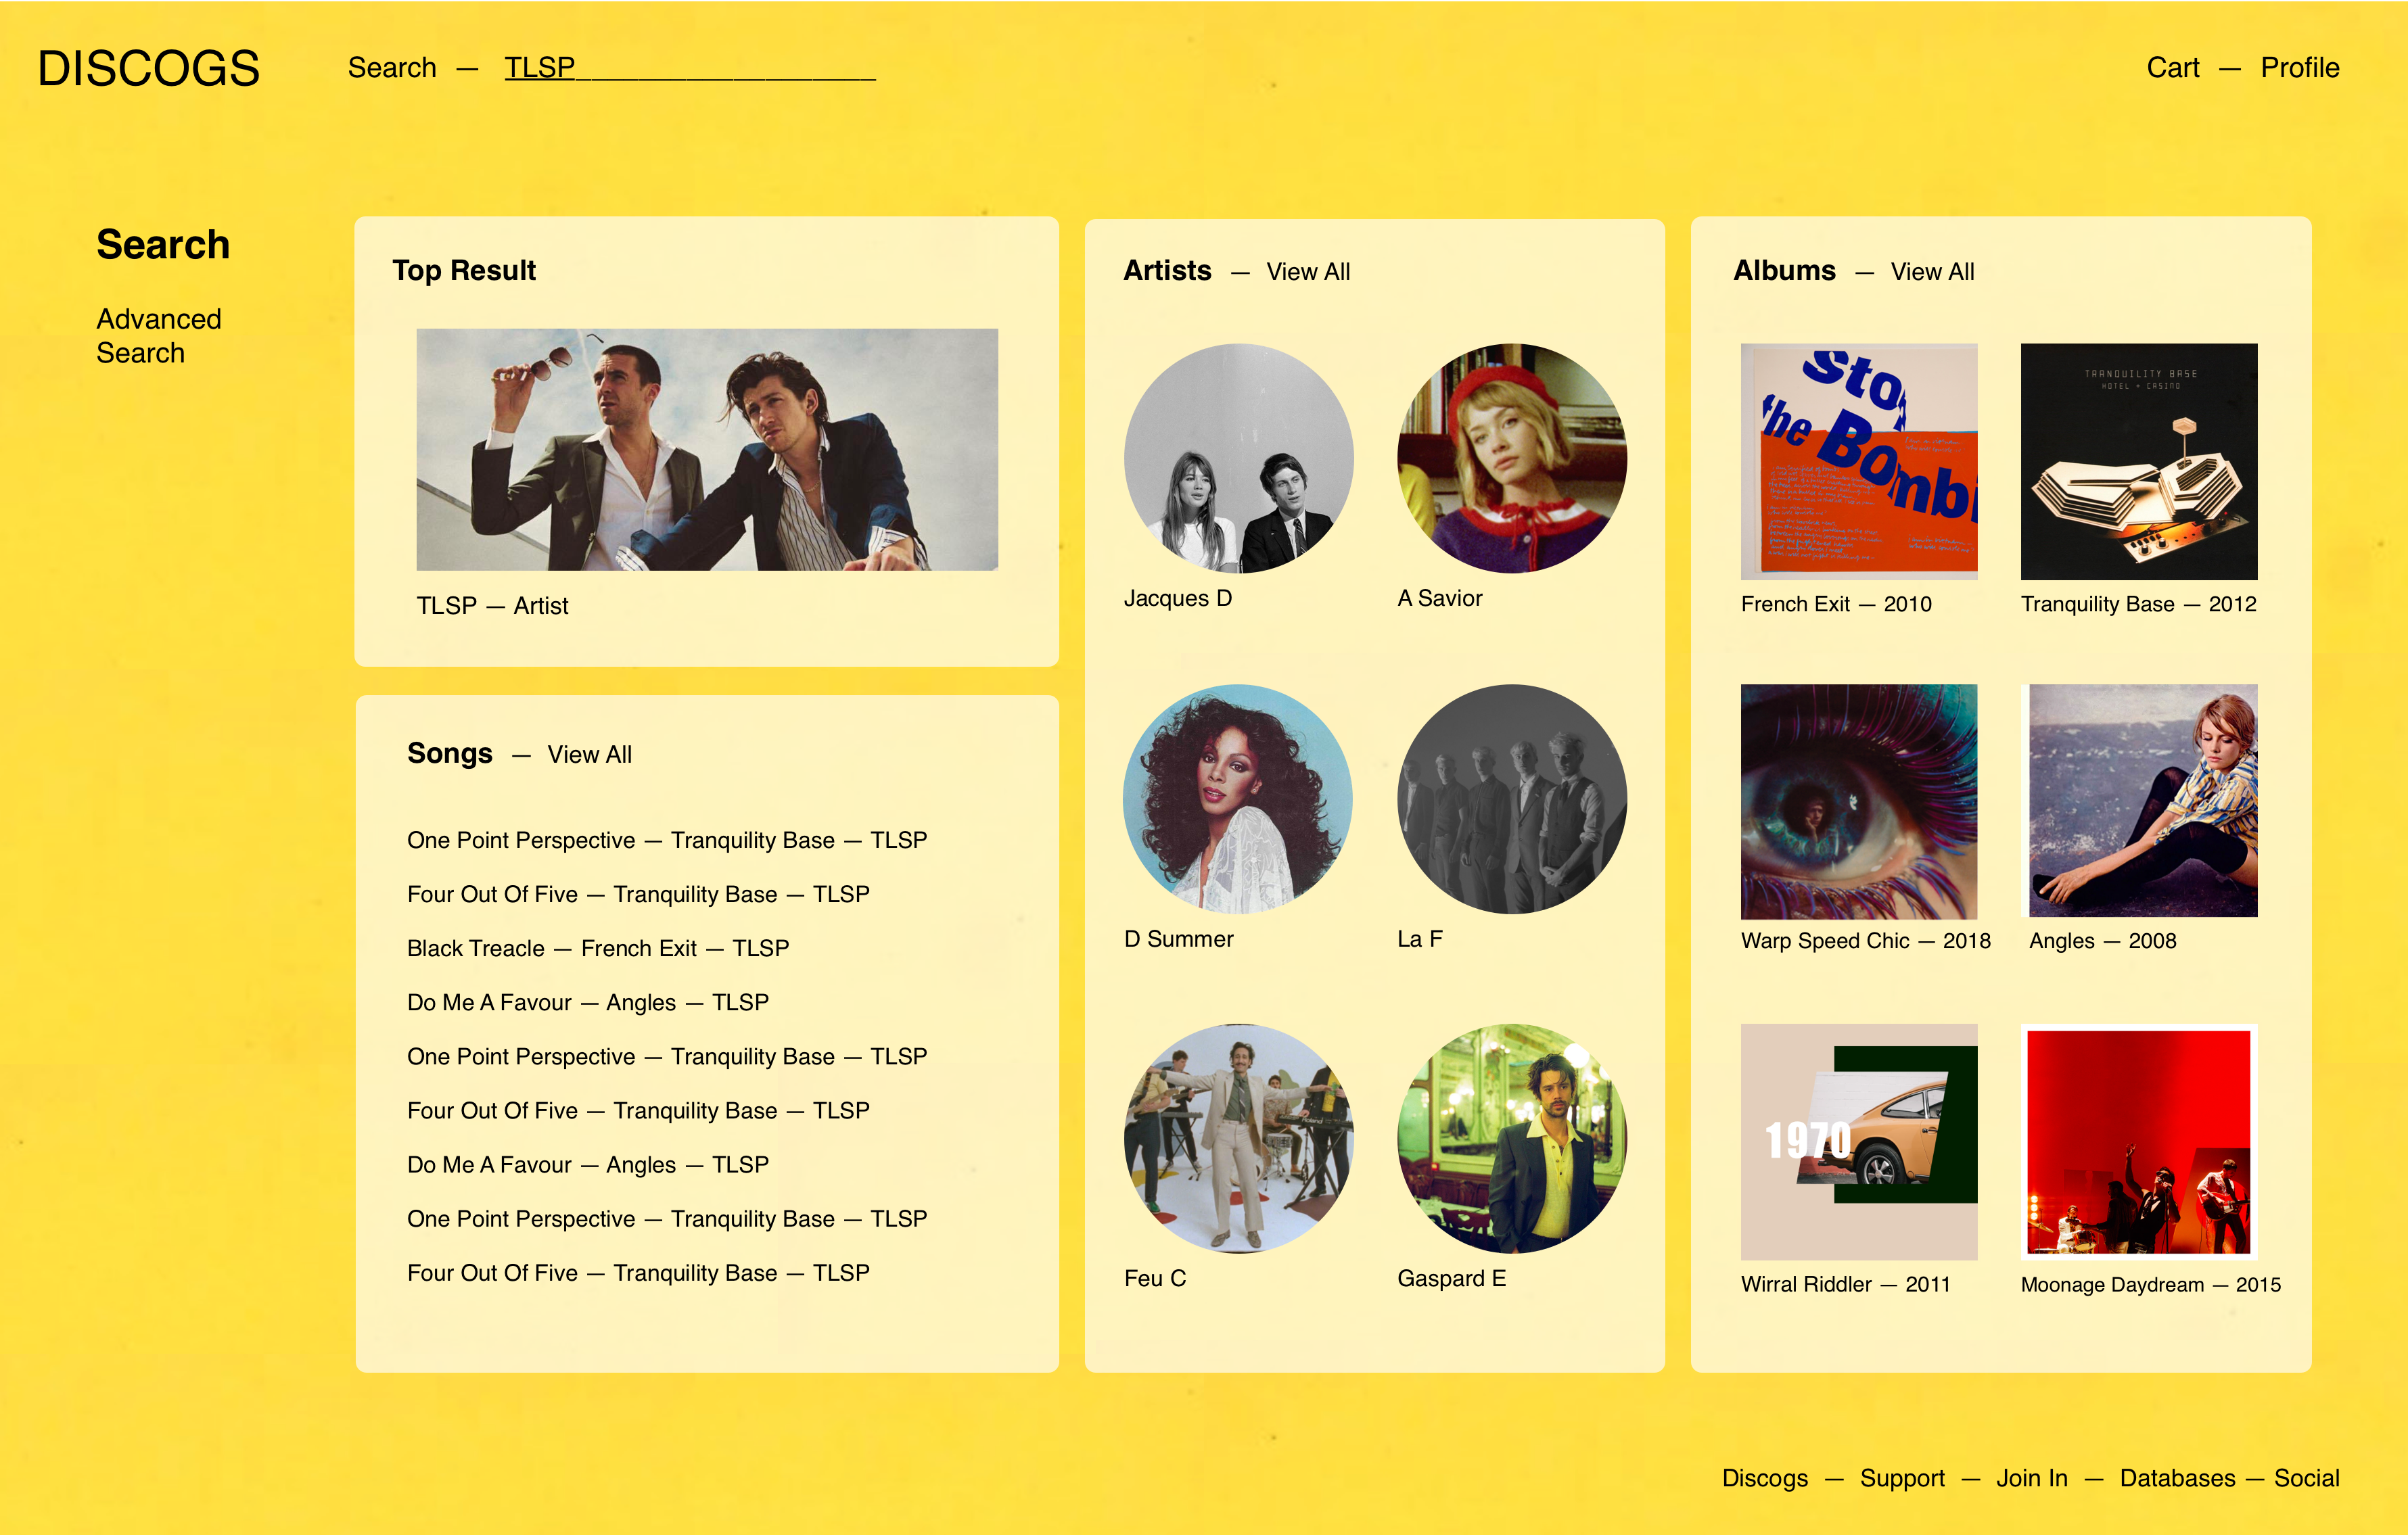
Task: Click 'Angles — 2008' title
Action: click(2102, 941)
